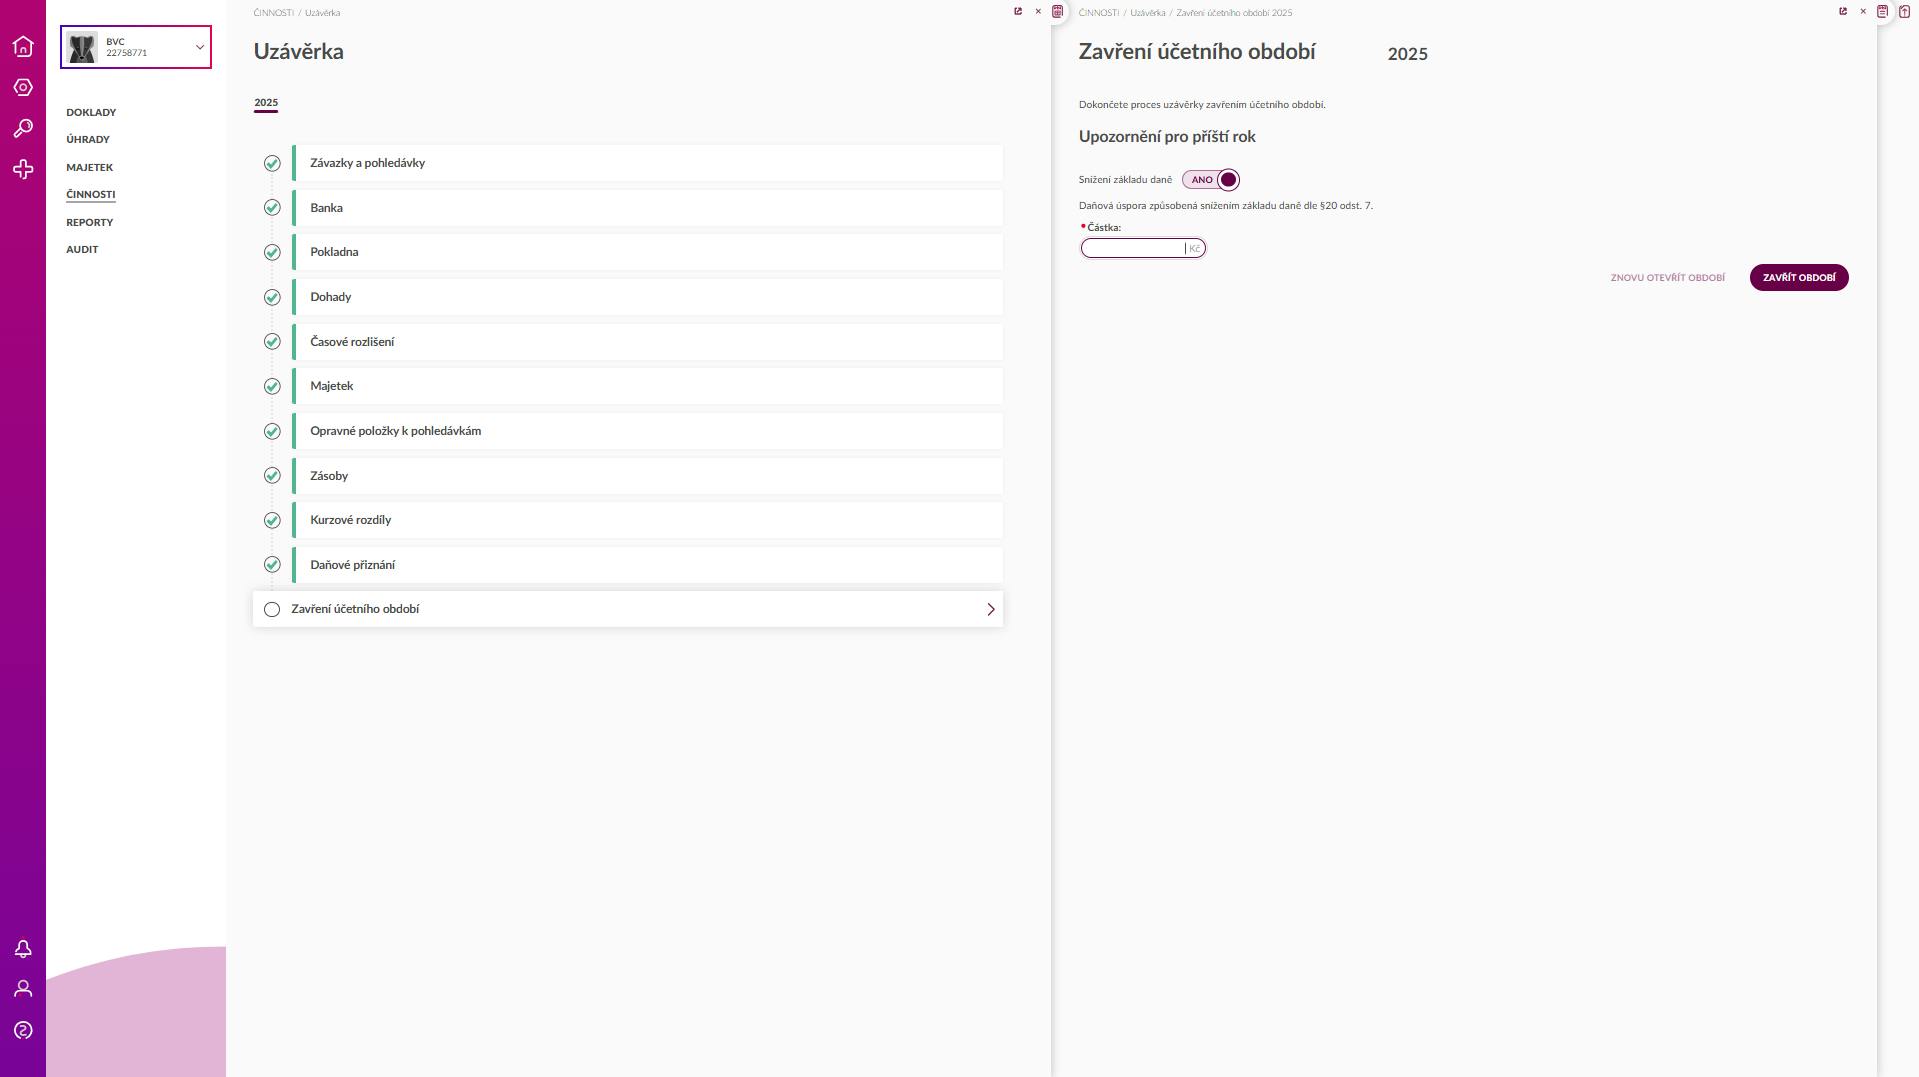Click the Dohady step checkmark icon
The image size is (1919, 1077).
coord(272,297)
